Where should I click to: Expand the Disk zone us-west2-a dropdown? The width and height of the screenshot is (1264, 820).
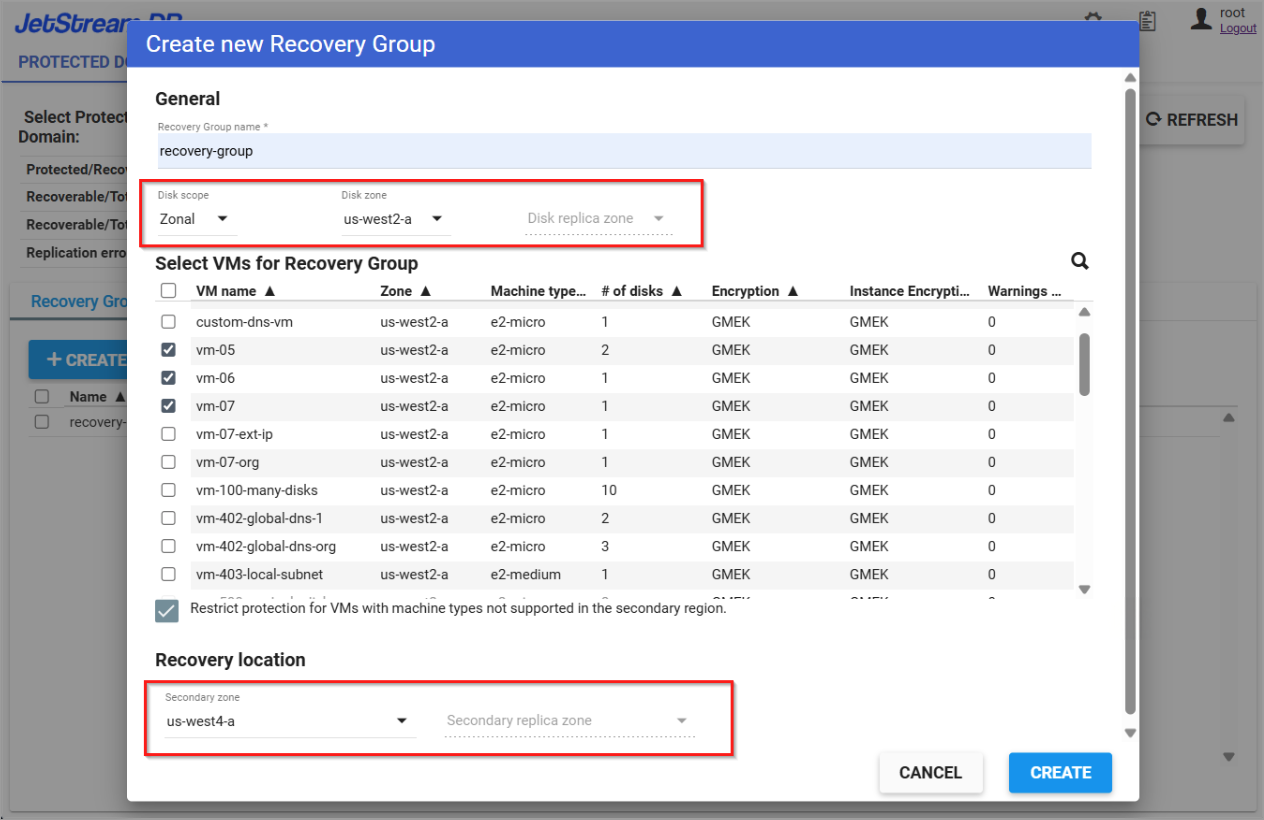[394, 219]
